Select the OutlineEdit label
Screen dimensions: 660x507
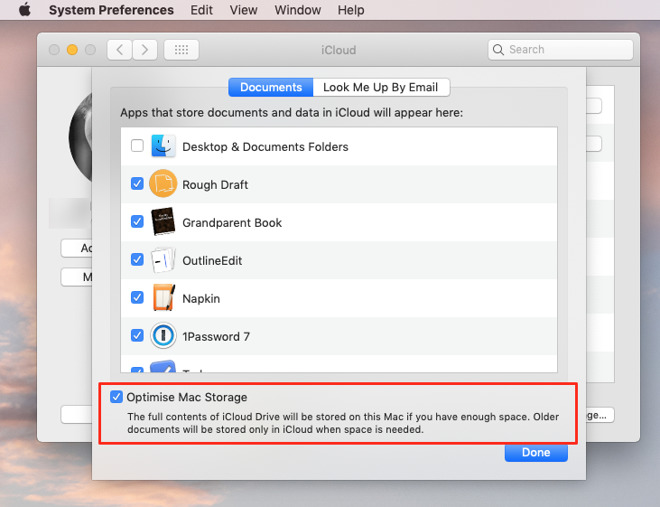212,261
